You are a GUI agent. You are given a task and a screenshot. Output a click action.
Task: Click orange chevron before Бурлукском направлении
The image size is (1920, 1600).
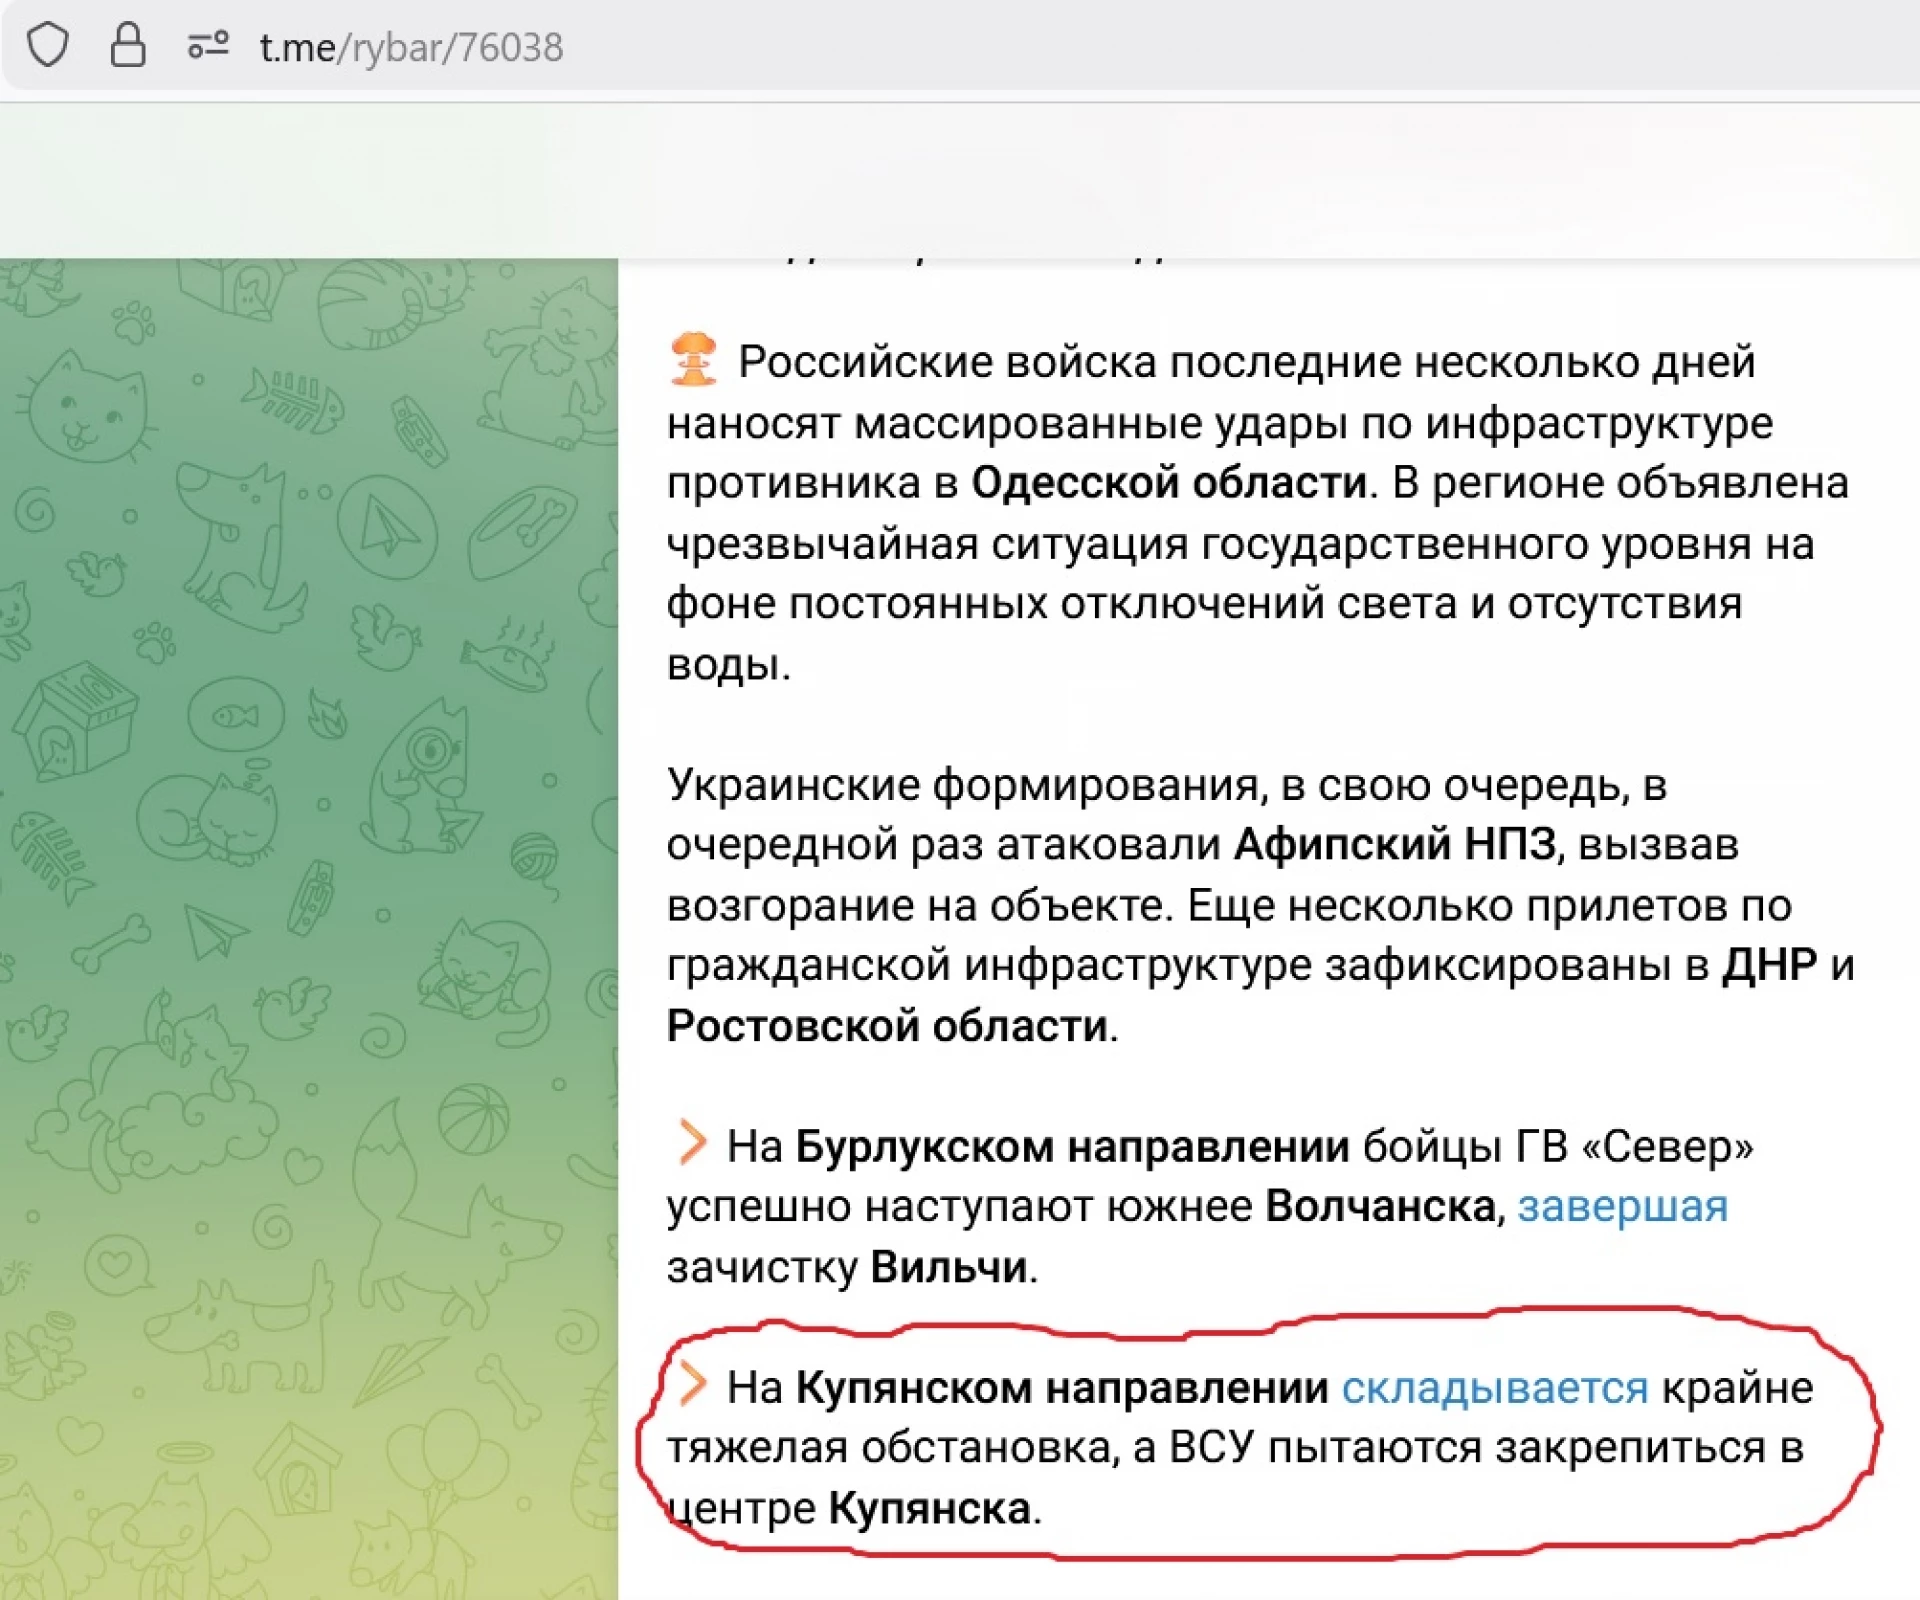(x=691, y=1142)
